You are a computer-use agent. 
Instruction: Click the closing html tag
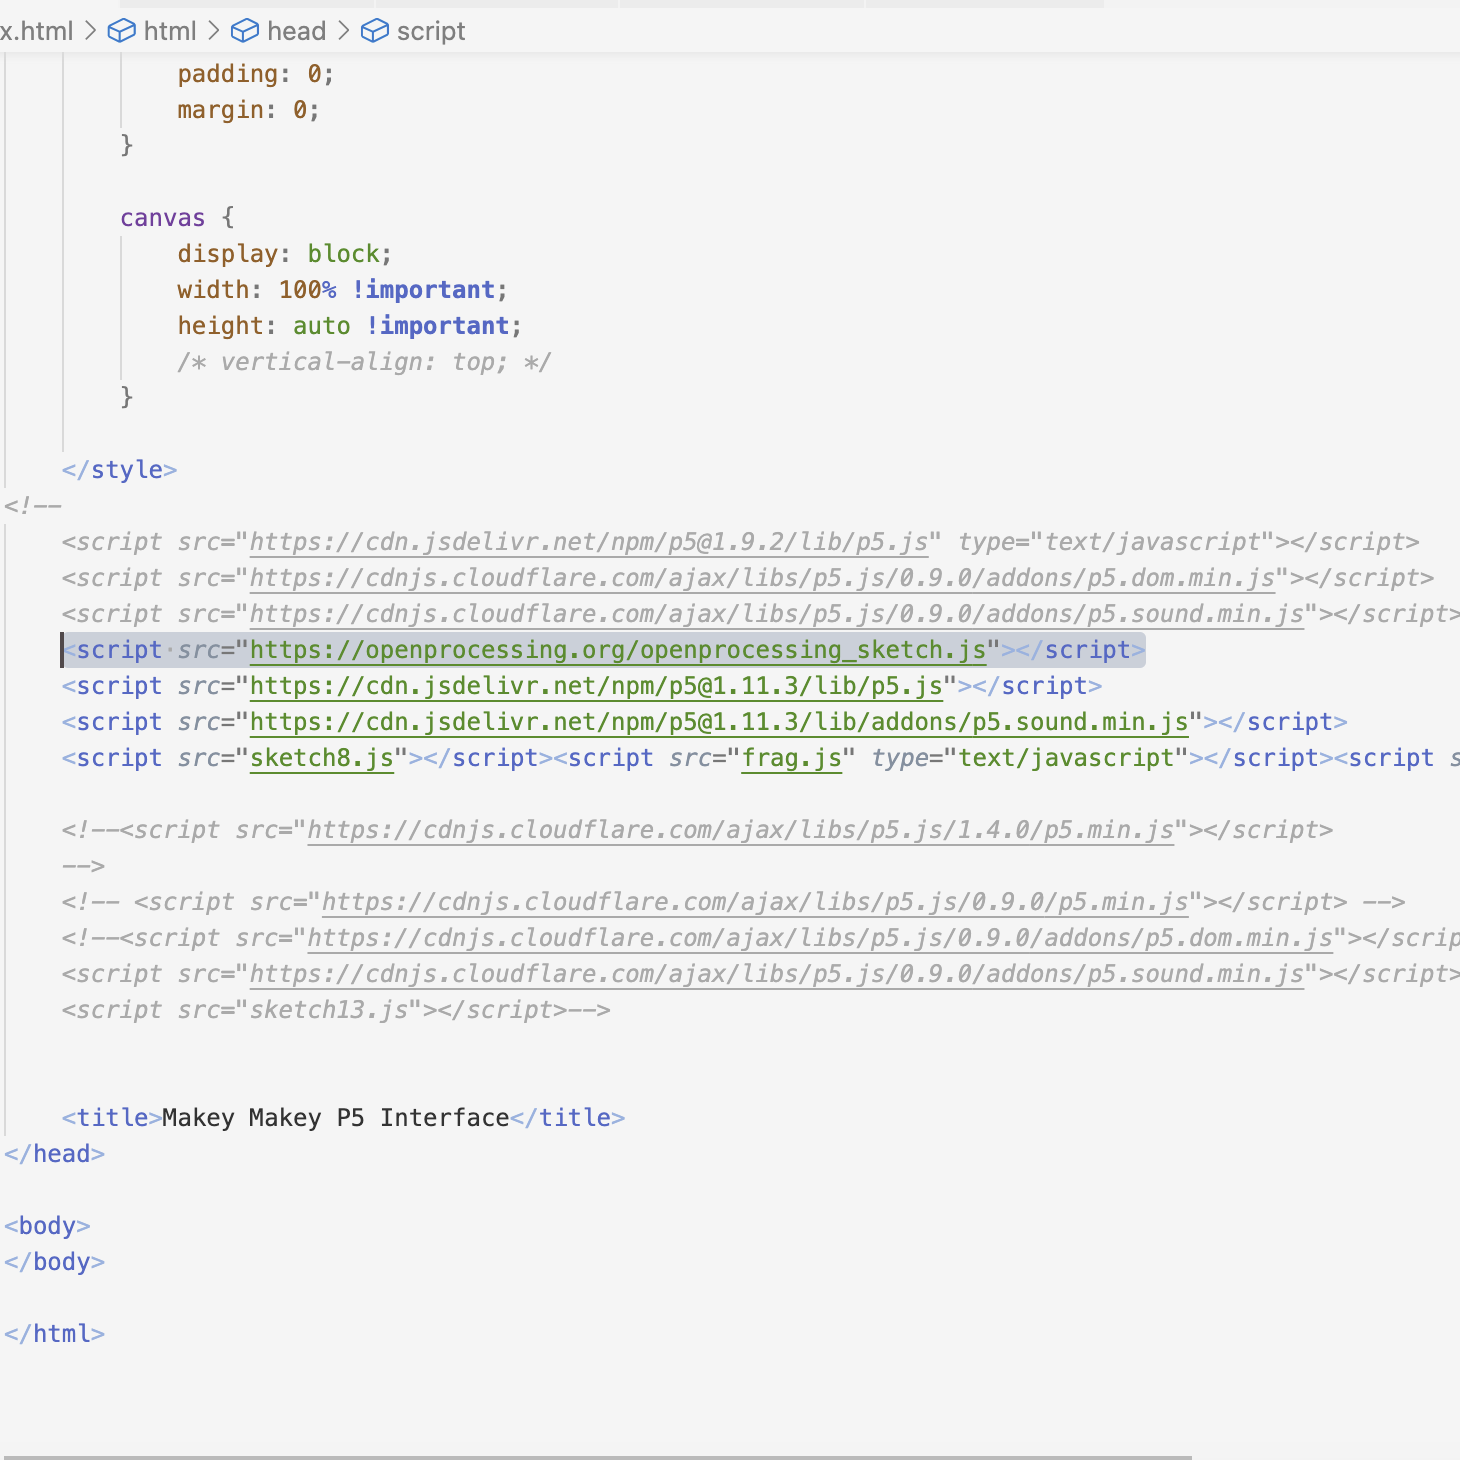53,1333
